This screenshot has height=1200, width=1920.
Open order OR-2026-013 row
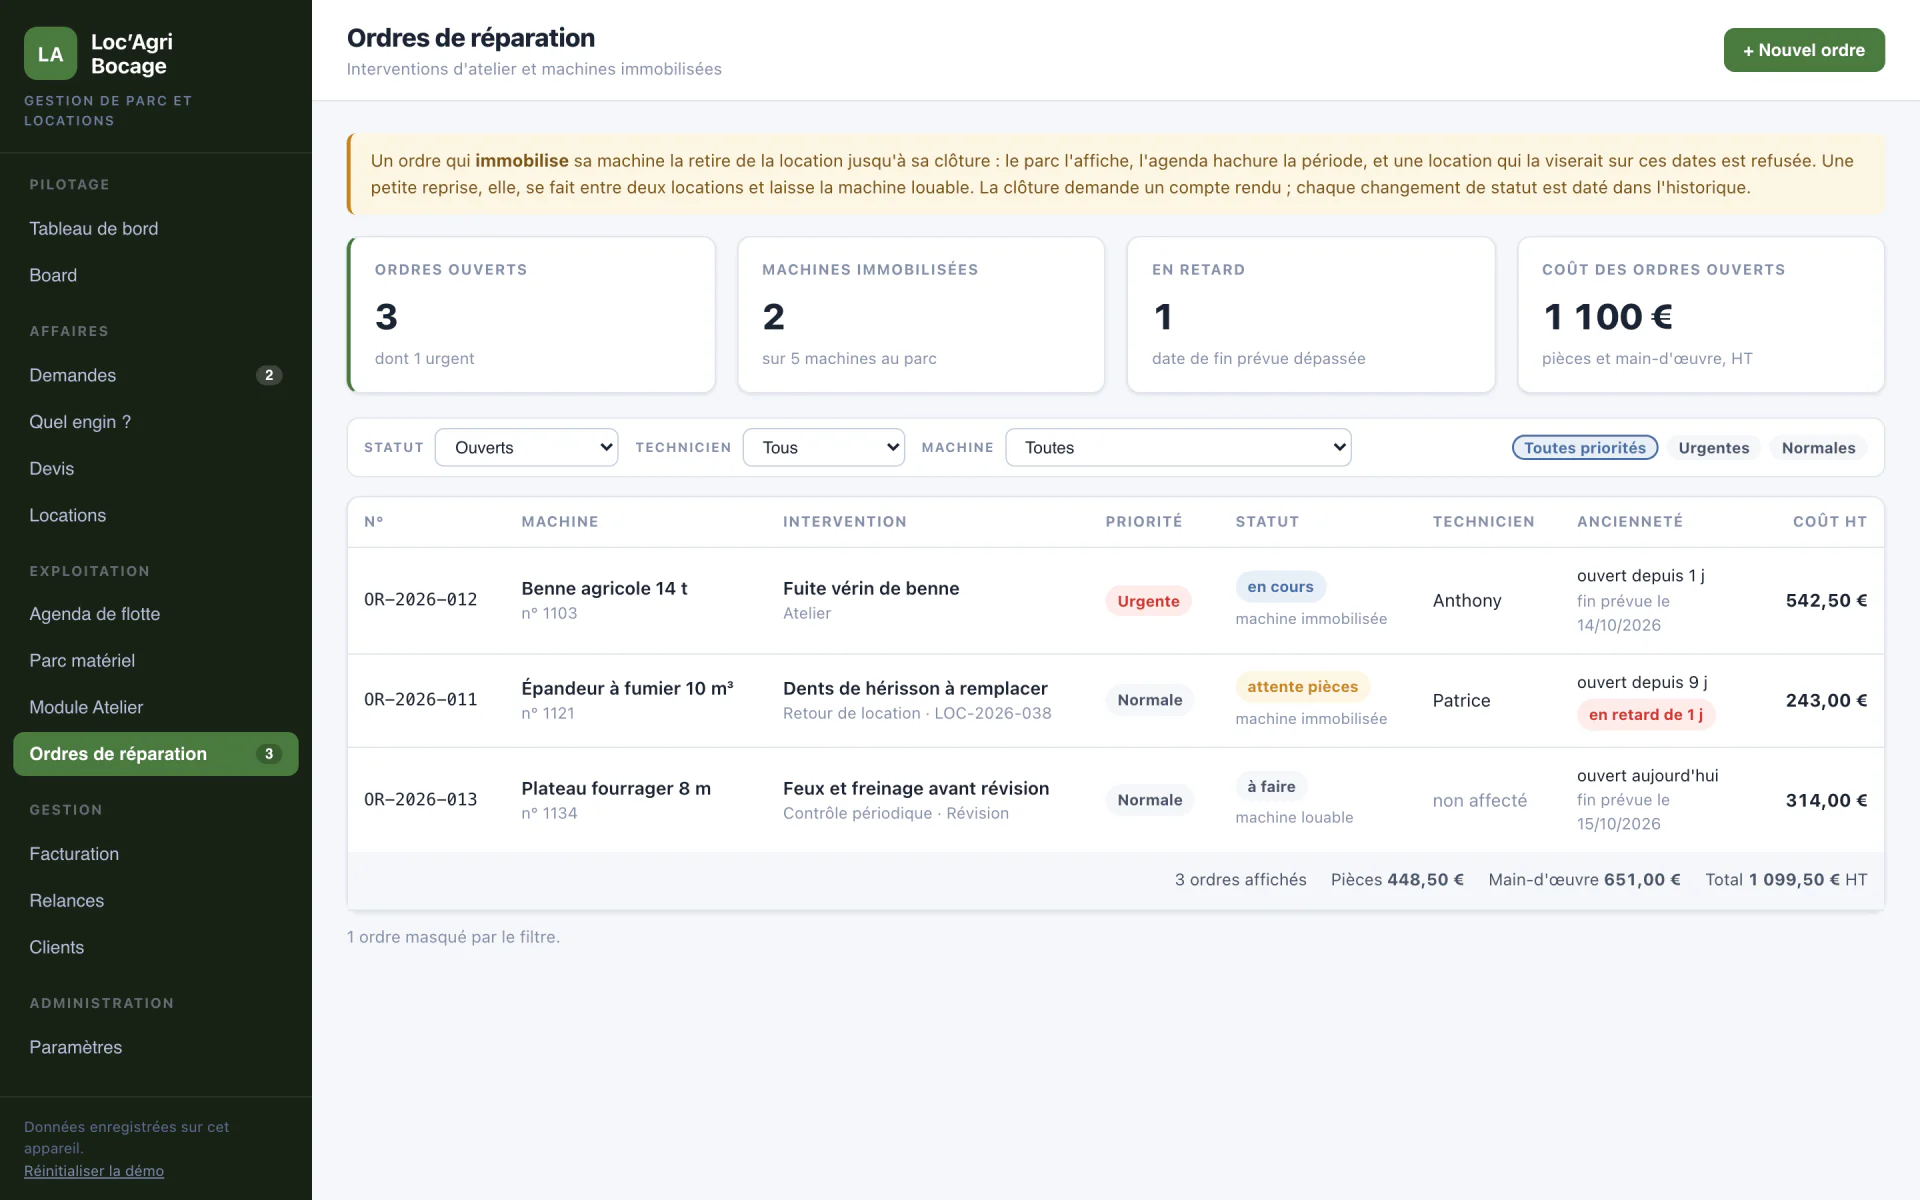1115,800
